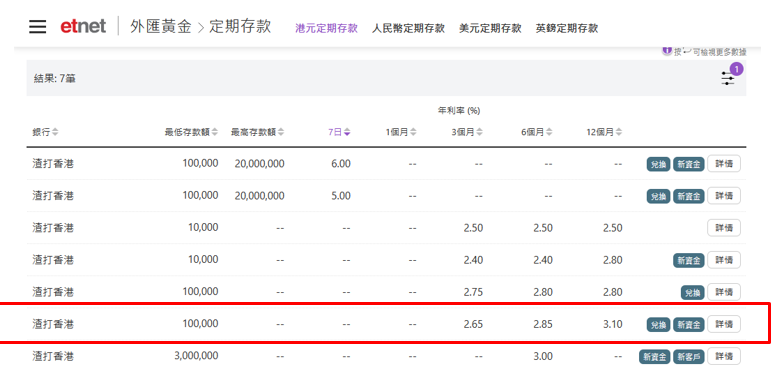The width and height of the screenshot is (779, 378).
Task: Click 兌換 tag in the 3.10 row
Action: 659,325
